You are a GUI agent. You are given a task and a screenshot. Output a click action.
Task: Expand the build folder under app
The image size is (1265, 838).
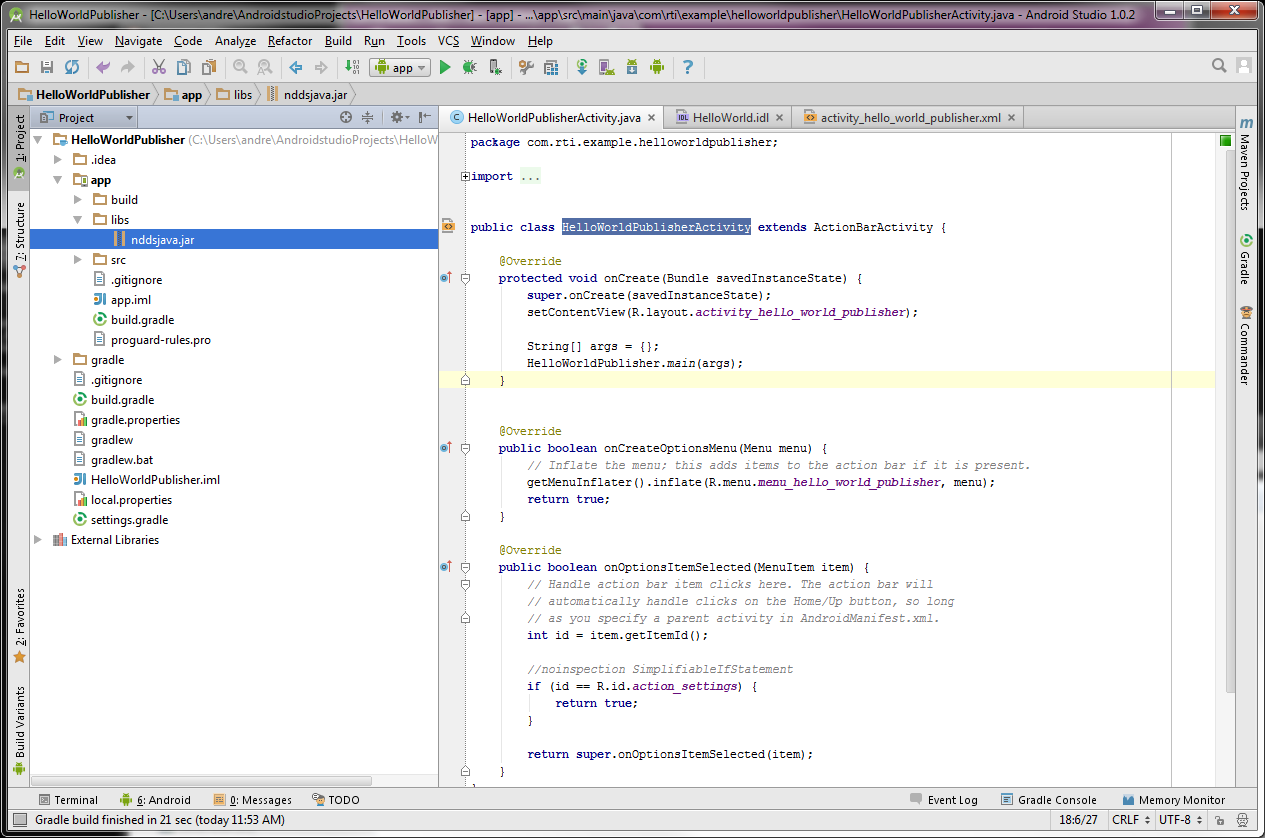coord(78,200)
